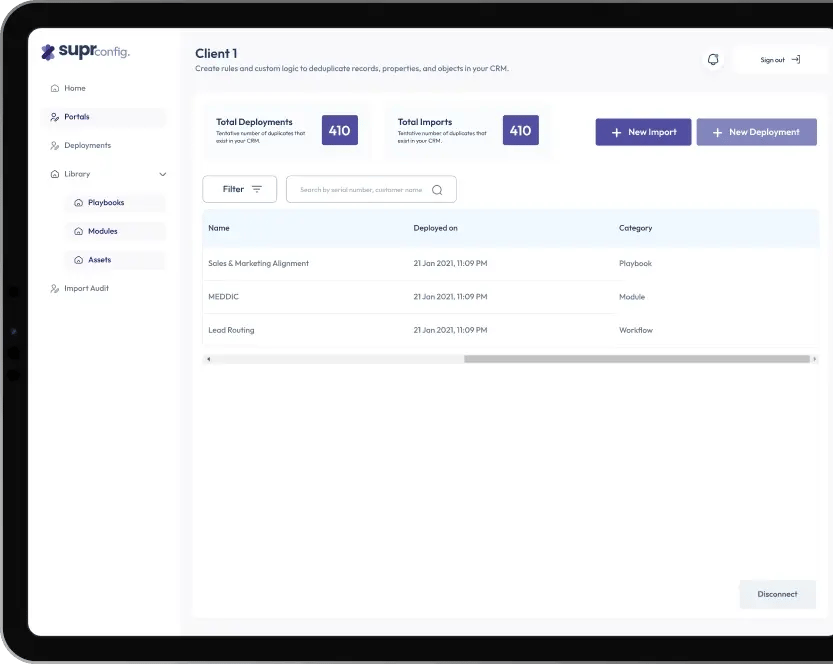
Task: Click the suprconfig logo
Action: pos(86,52)
